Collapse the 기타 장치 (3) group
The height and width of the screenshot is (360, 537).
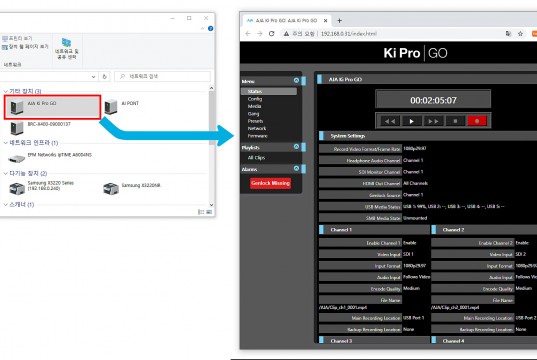(5, 91)
